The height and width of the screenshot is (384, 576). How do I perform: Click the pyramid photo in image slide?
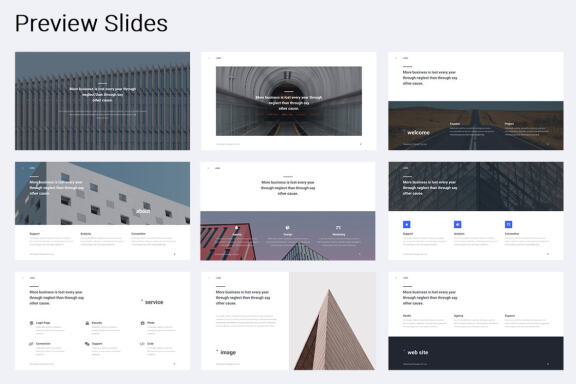point(332,321)
